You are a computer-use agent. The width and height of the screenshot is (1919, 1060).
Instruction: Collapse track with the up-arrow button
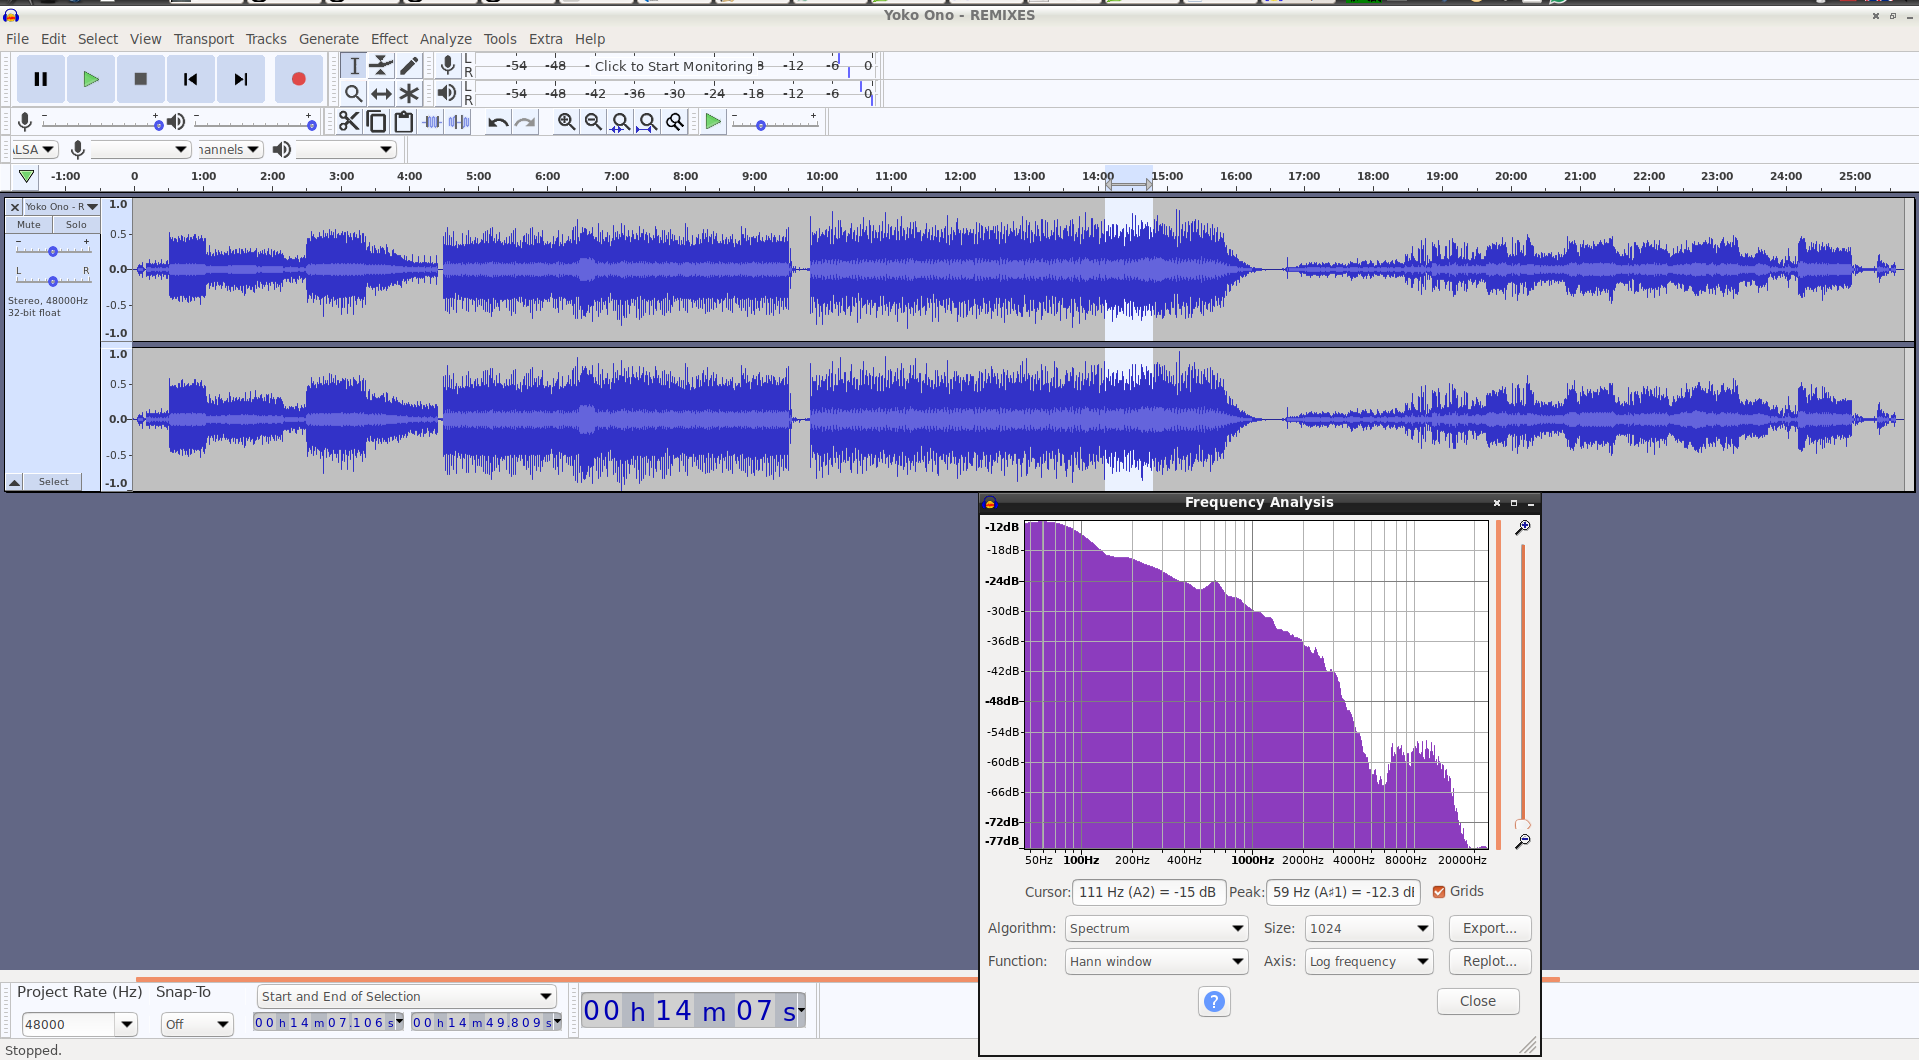click(15, 482)
